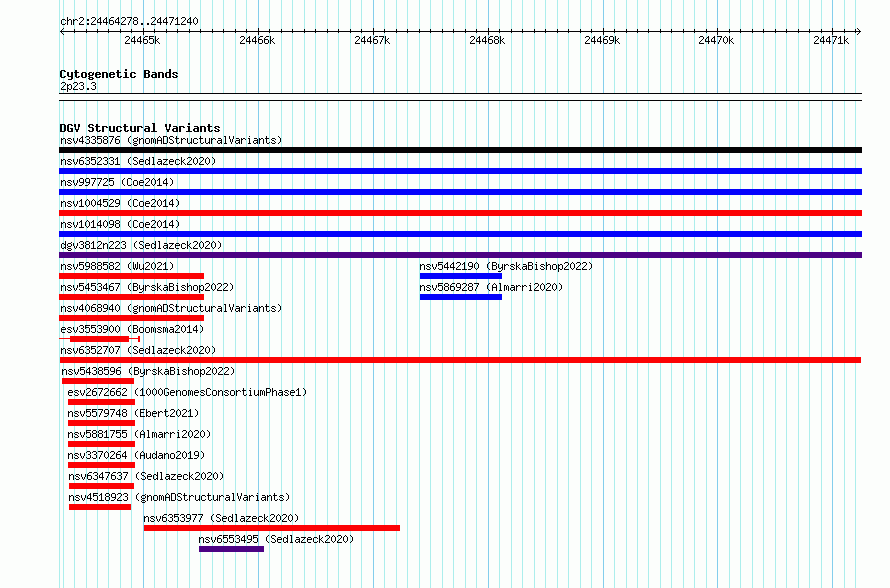Open variant nsv5988582 (Wu2021) label
The height and width of the screenshot is (588, 890).
(117, 266)
